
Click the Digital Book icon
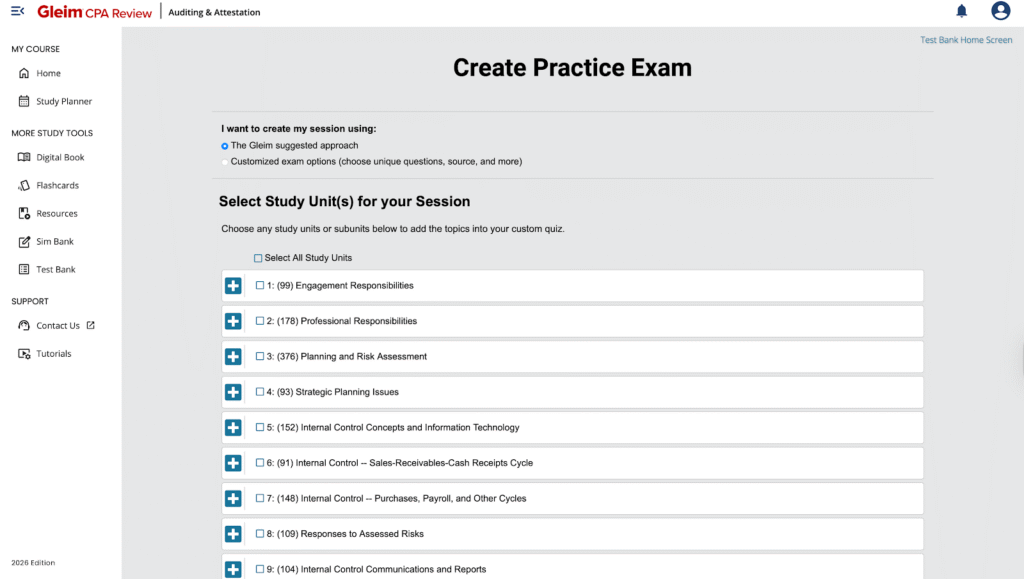(24, 157)
